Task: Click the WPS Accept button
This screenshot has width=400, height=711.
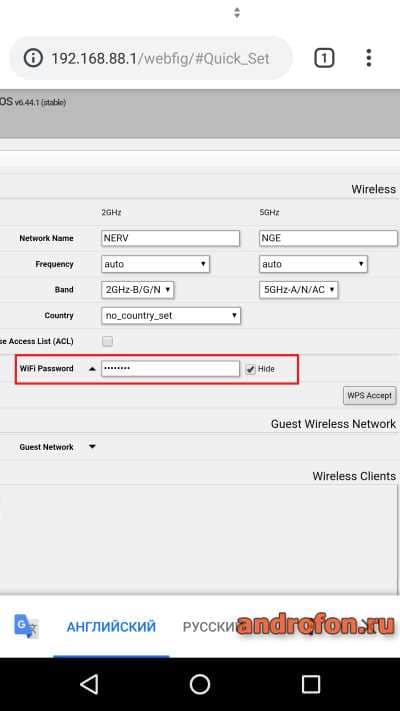Action: (x=370, y=395)
